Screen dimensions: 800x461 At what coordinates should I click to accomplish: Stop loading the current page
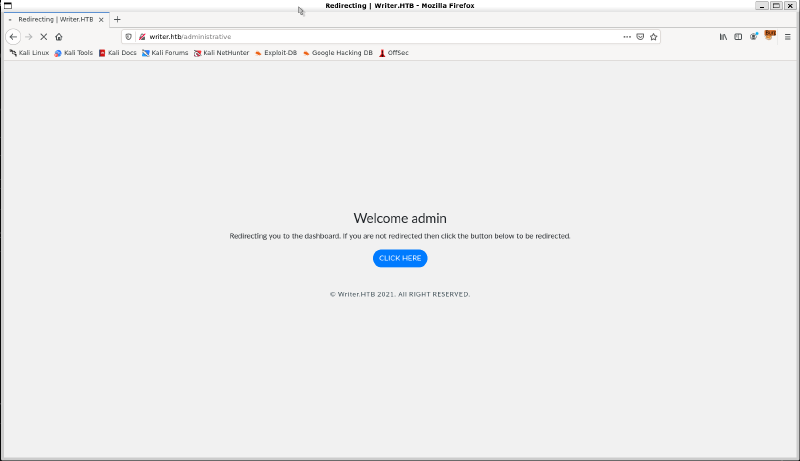point(43,36)
